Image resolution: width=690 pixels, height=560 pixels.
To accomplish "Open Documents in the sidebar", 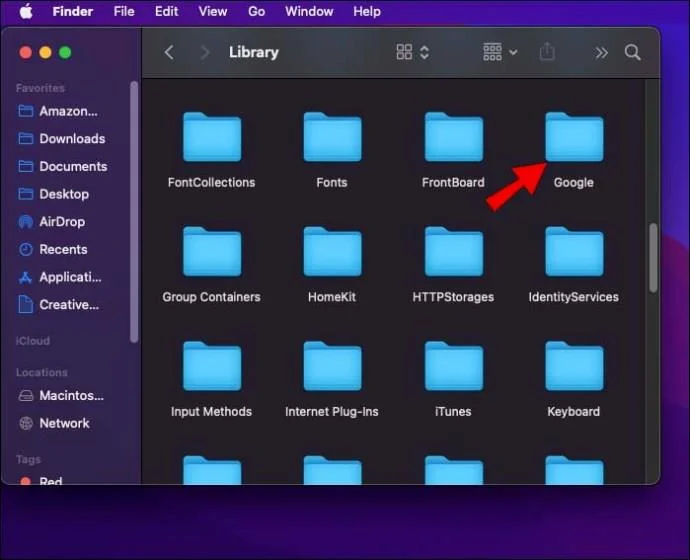I will tap(62, 166).
